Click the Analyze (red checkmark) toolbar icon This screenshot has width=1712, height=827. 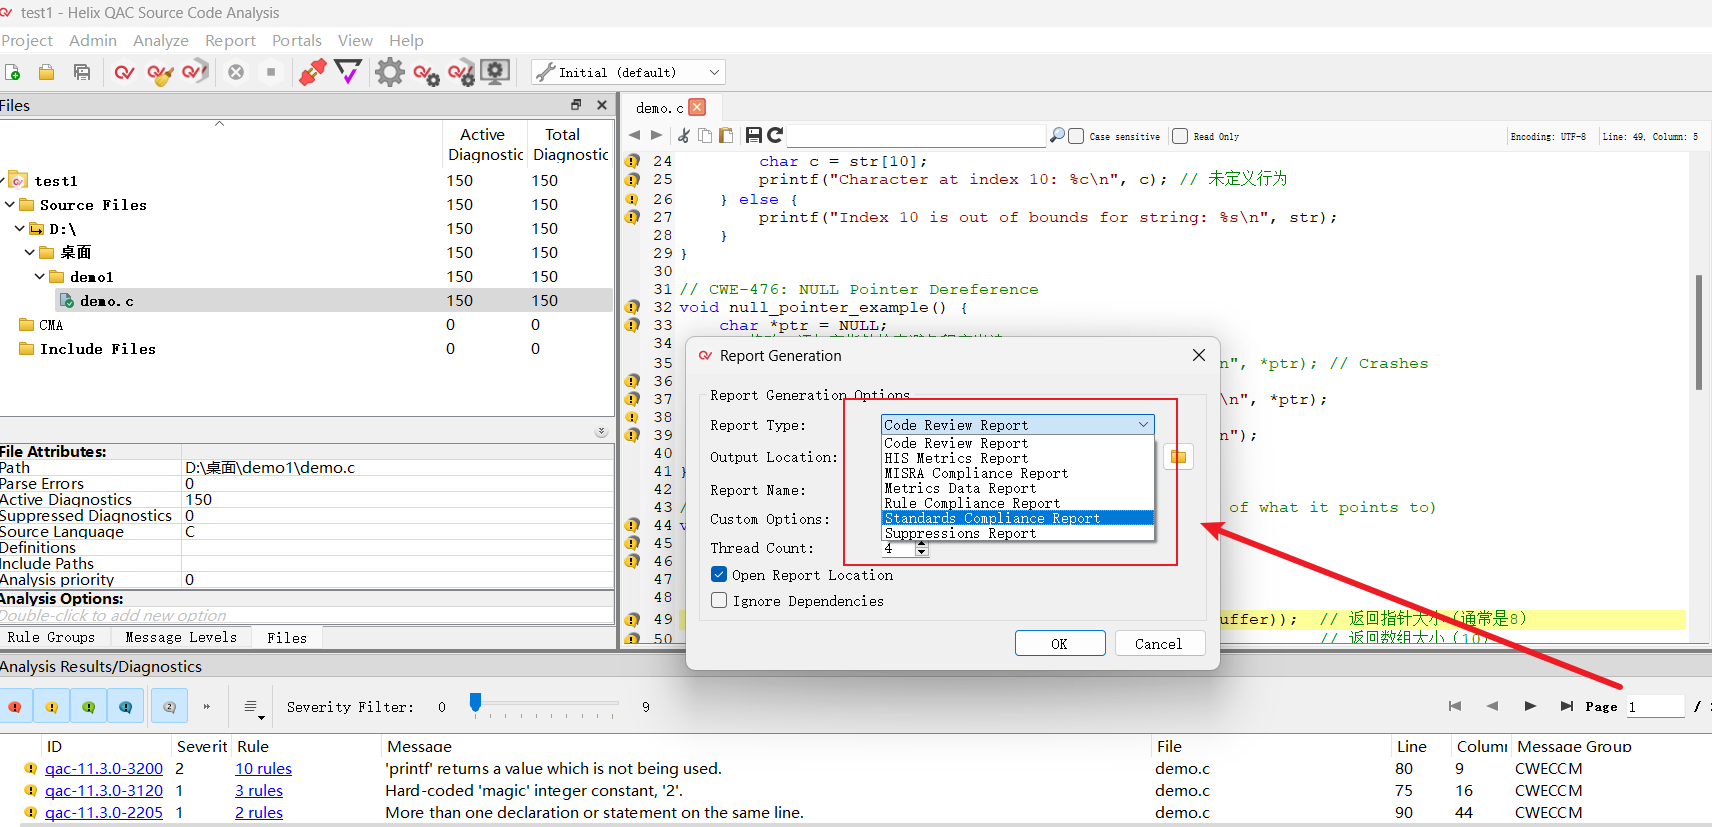(124, 72)
